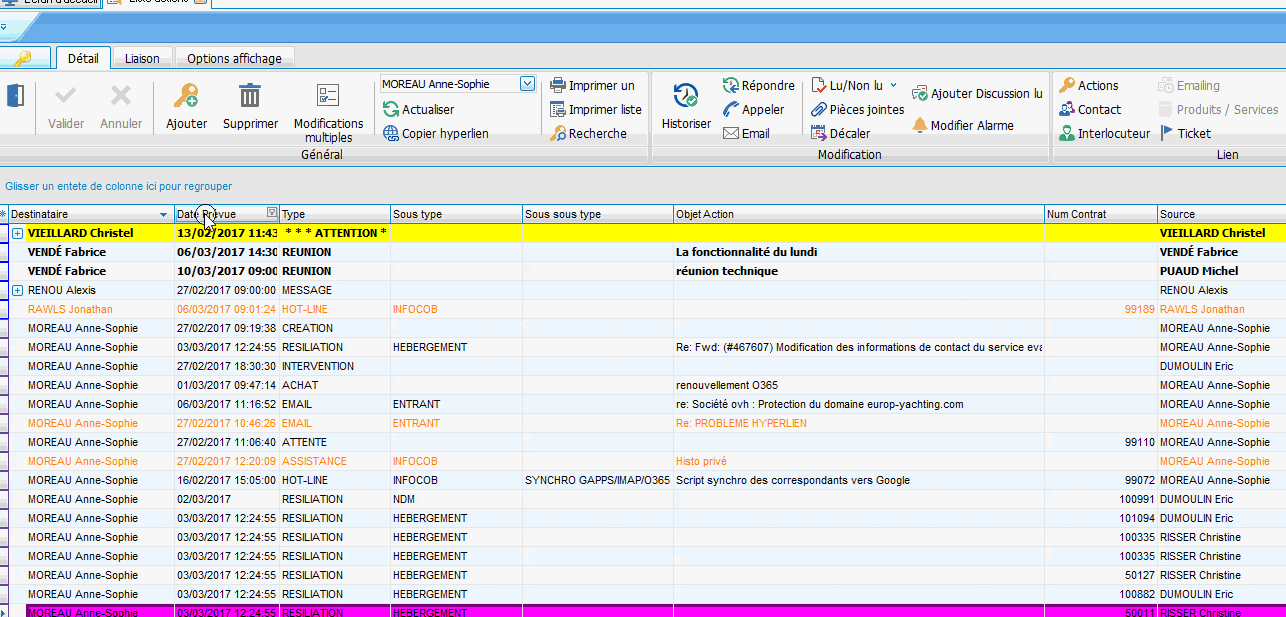Open the Lu/Non lu dropdown arrow

tap(893, 86)
